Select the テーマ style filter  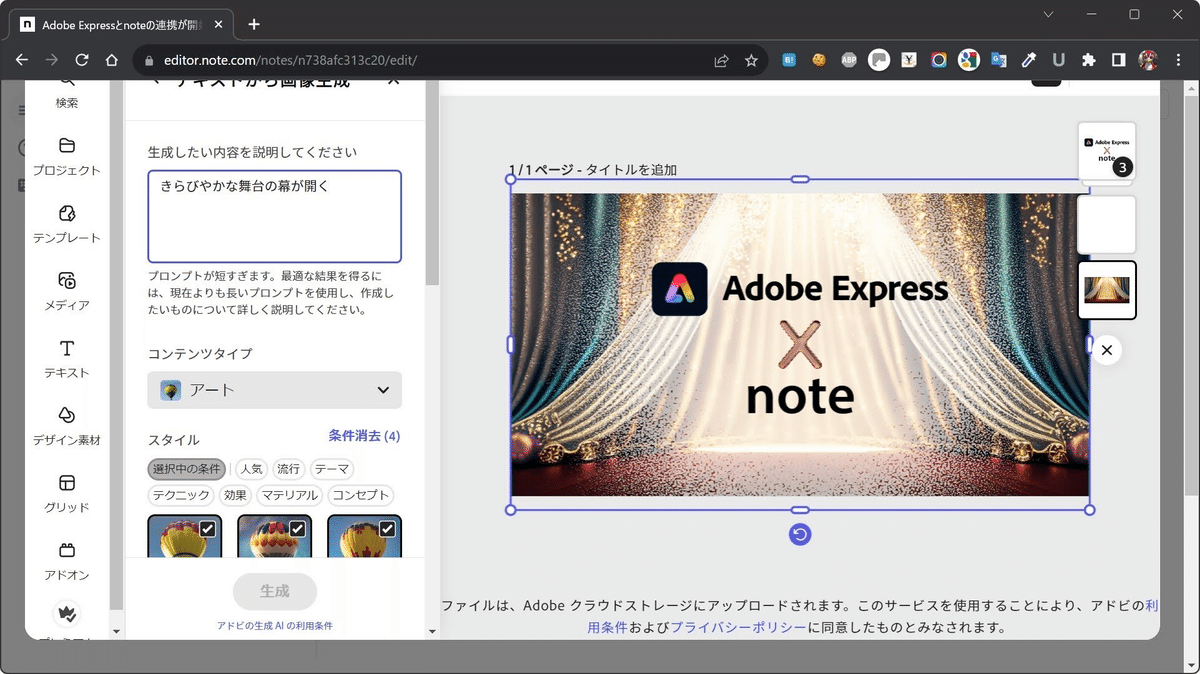(x=332, y=469)
